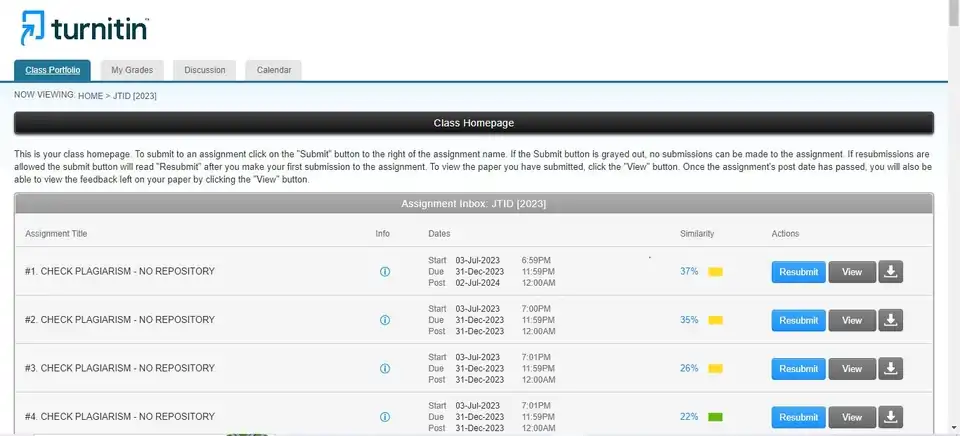Resubmit paper for assignment #3
The height and width of the screenshot is (436, 960).
tap(798, 369)
